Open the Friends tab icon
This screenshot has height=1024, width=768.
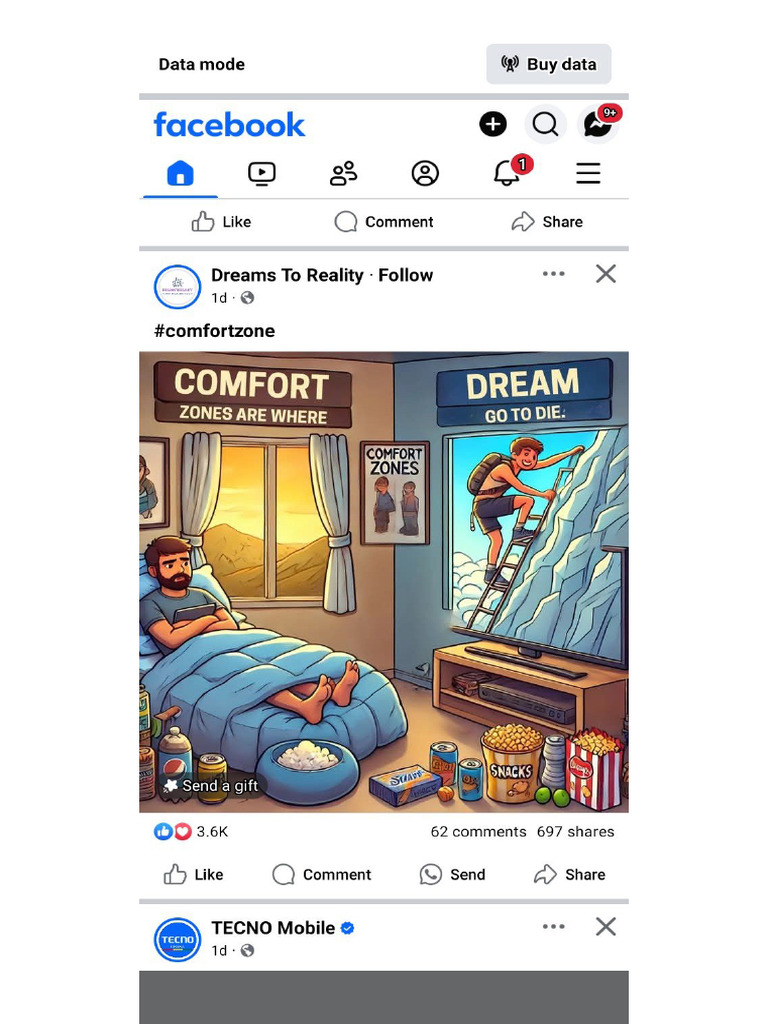tap(344, 173)
